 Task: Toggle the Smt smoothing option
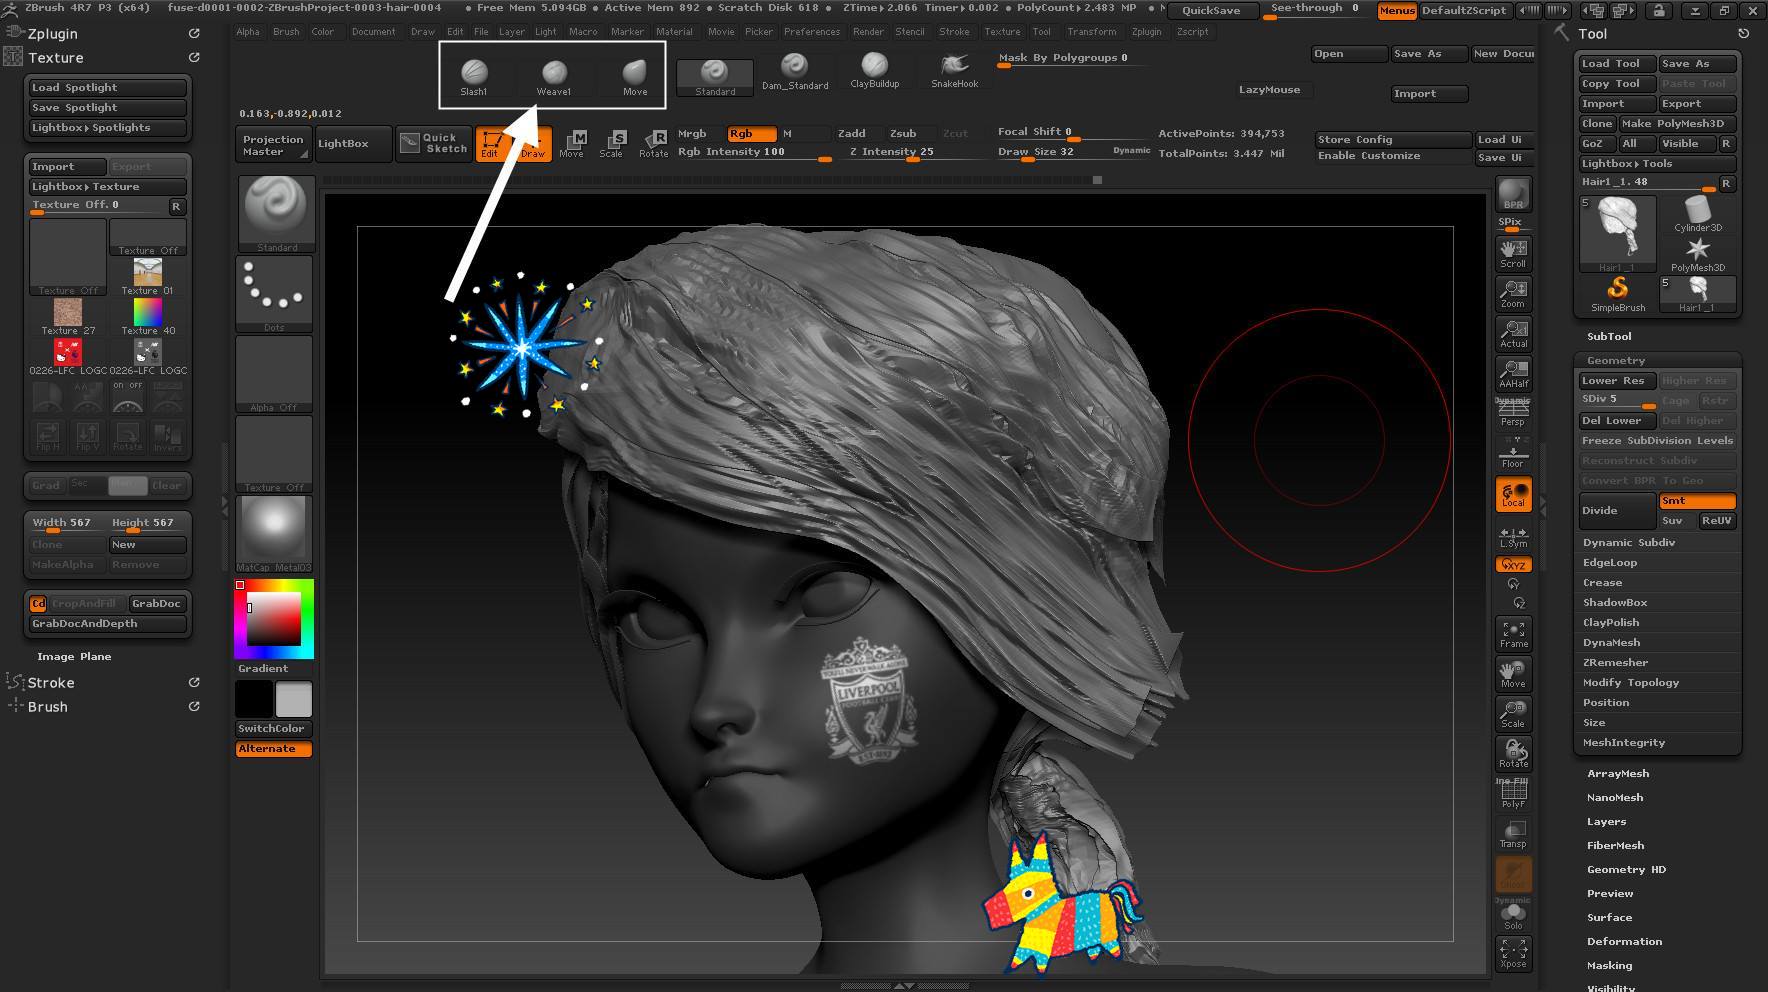point(1696,501)
